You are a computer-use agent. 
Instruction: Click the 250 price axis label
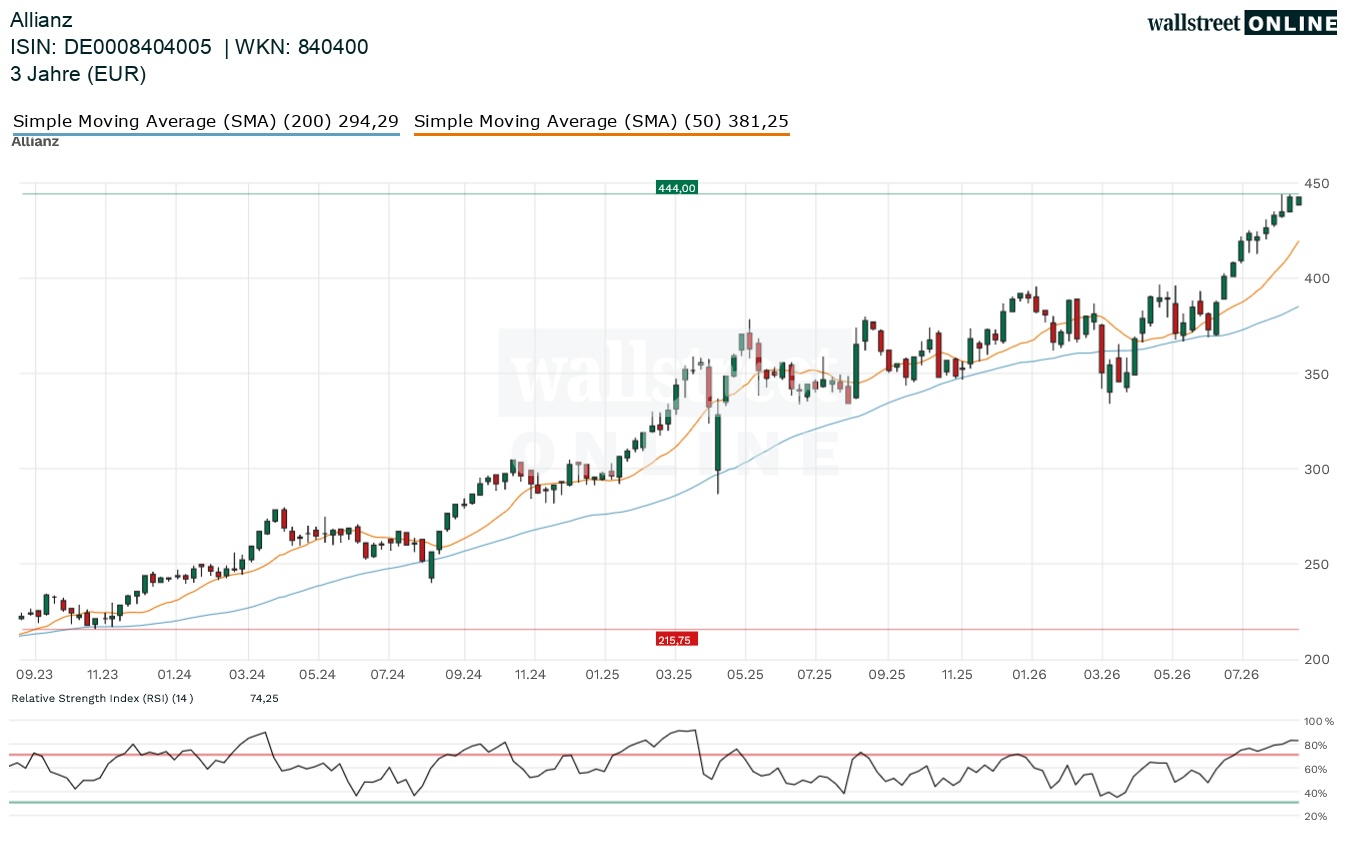[1317, 564]
